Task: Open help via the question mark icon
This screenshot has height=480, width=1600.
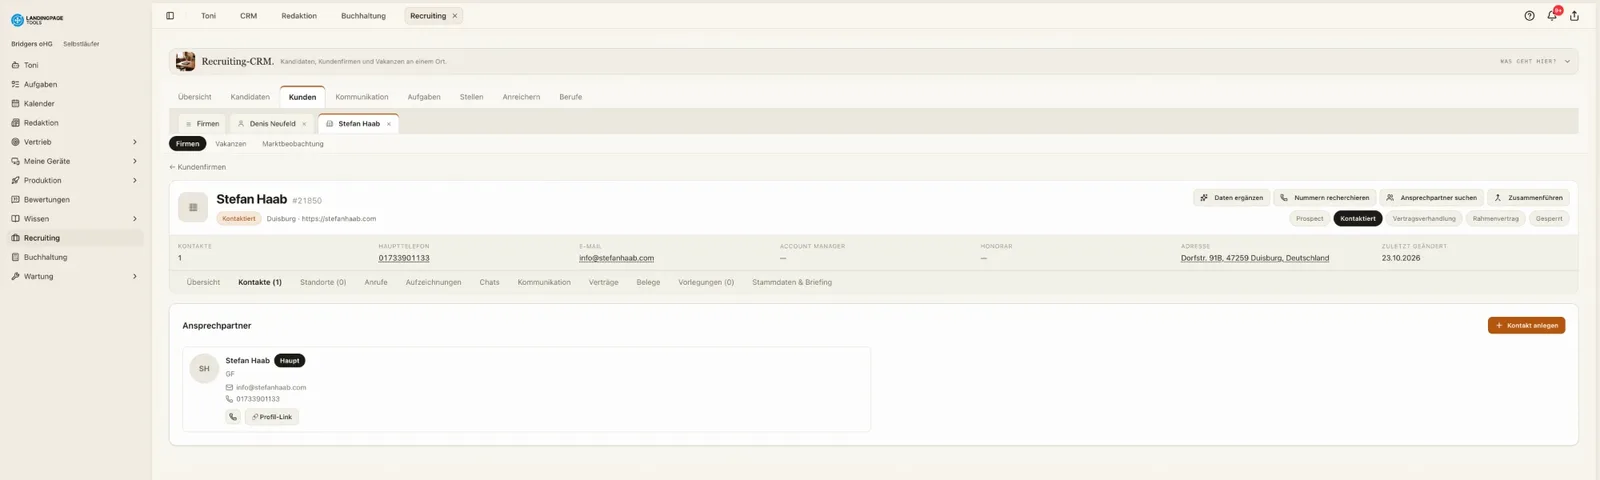Action: [1529, 16]
